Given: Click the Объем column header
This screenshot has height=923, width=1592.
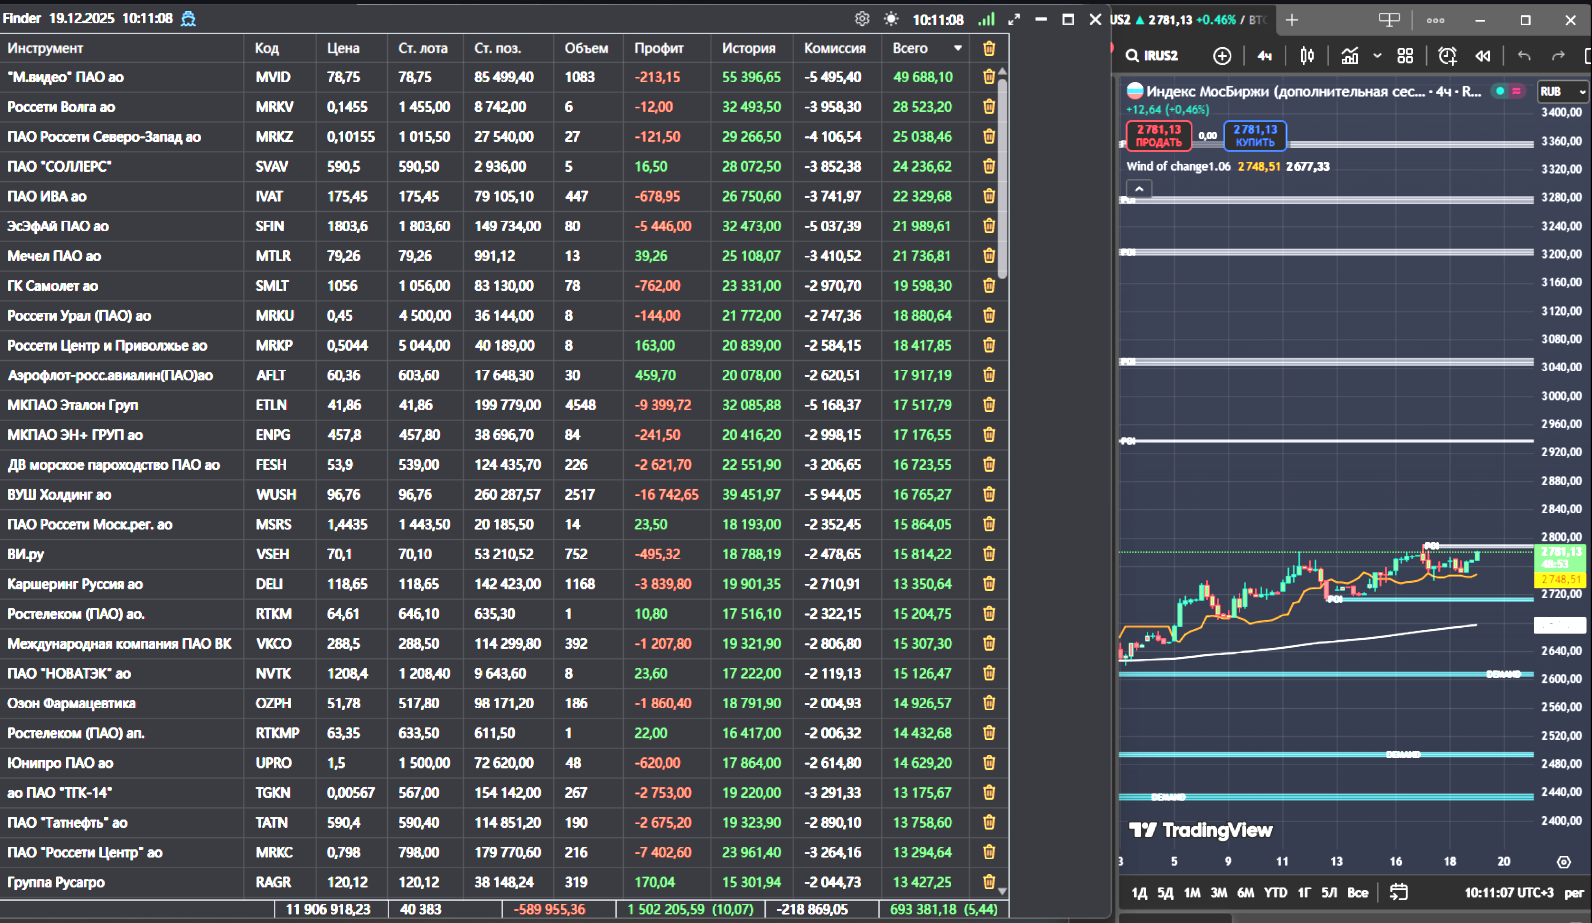Looking at the screenshot, I should pyautogui.click(x=586, y=48).
